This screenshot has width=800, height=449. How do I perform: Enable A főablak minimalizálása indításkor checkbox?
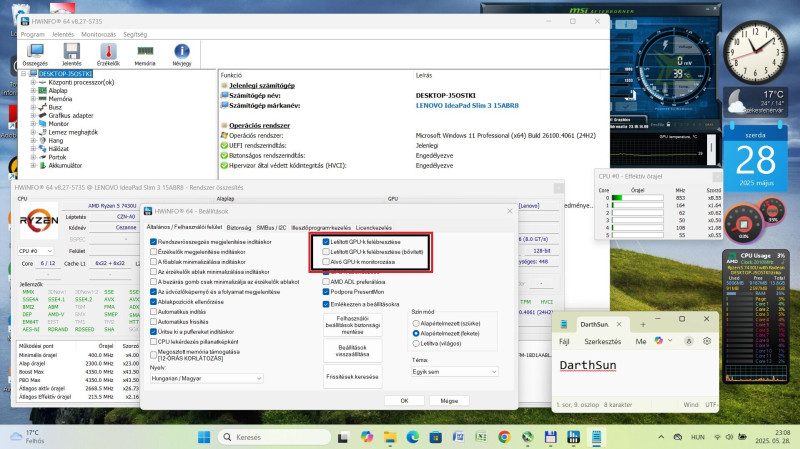tap(153, 262)
